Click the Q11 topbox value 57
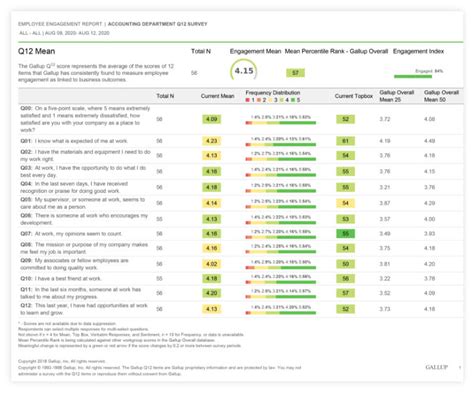 346,293
